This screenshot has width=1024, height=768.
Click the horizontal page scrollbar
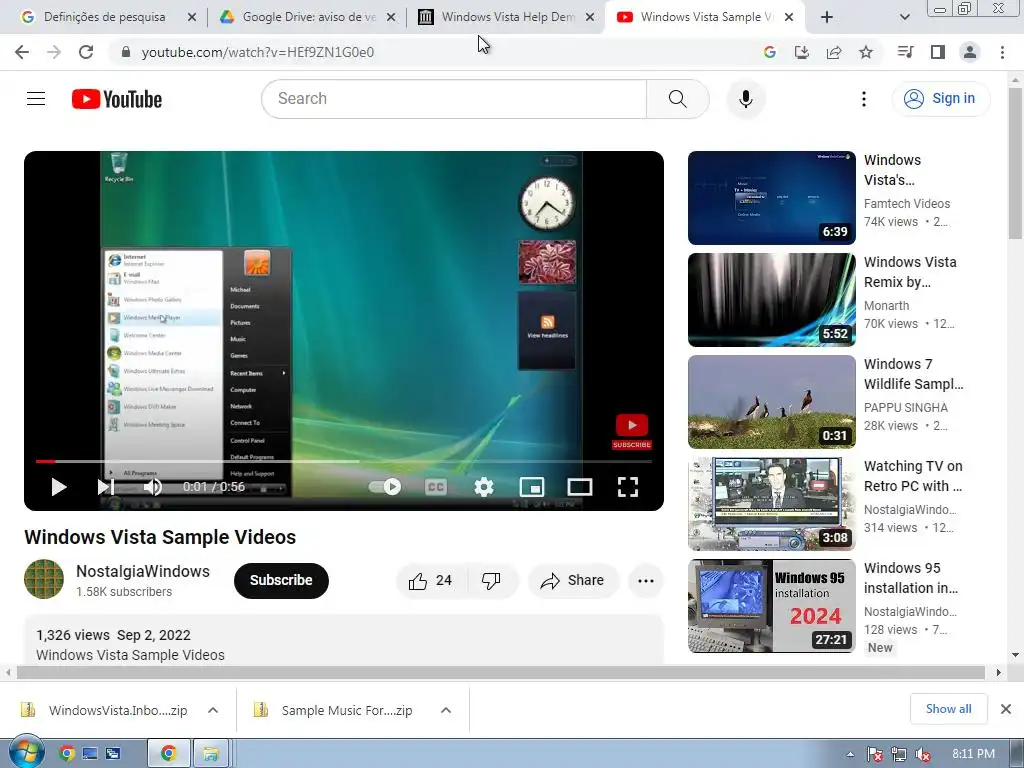[x=503, y=673]
